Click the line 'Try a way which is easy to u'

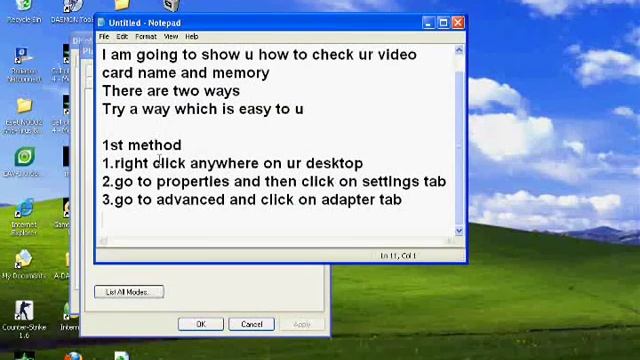(203, 109)
